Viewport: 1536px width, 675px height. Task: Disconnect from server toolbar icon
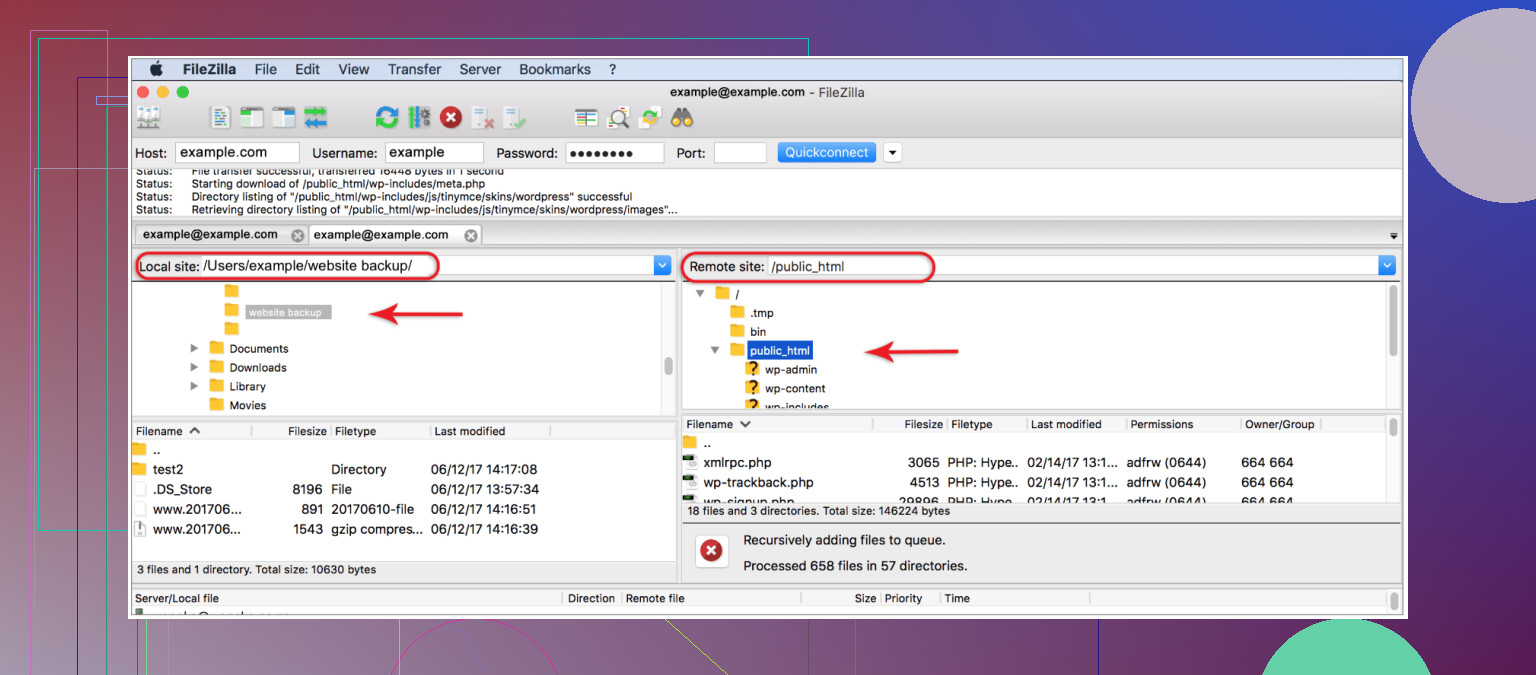pos(483,117)
